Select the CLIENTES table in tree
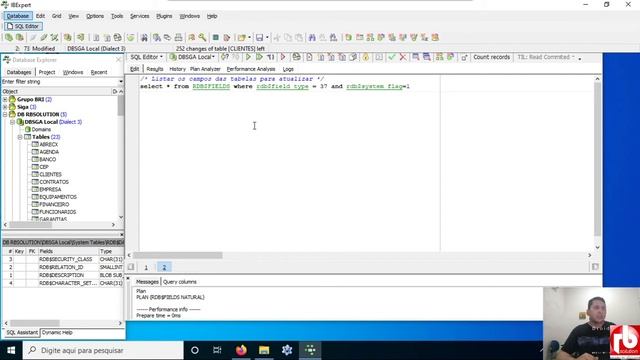This screenshot has height=360, width=640. click(50, 174)
